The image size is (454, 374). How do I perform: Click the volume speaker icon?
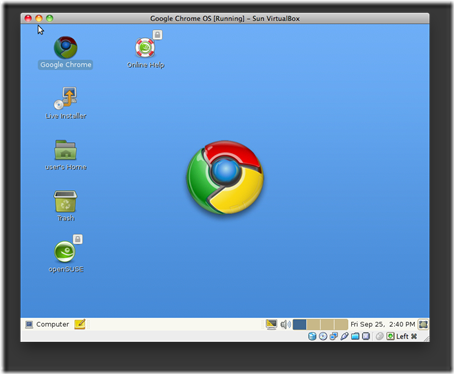(286, 324)
